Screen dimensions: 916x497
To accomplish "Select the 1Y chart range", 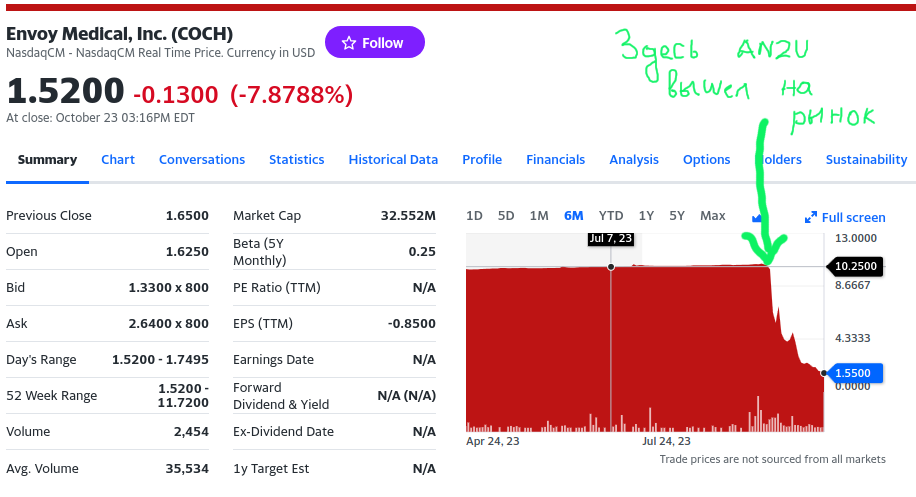I will point(646,216).
